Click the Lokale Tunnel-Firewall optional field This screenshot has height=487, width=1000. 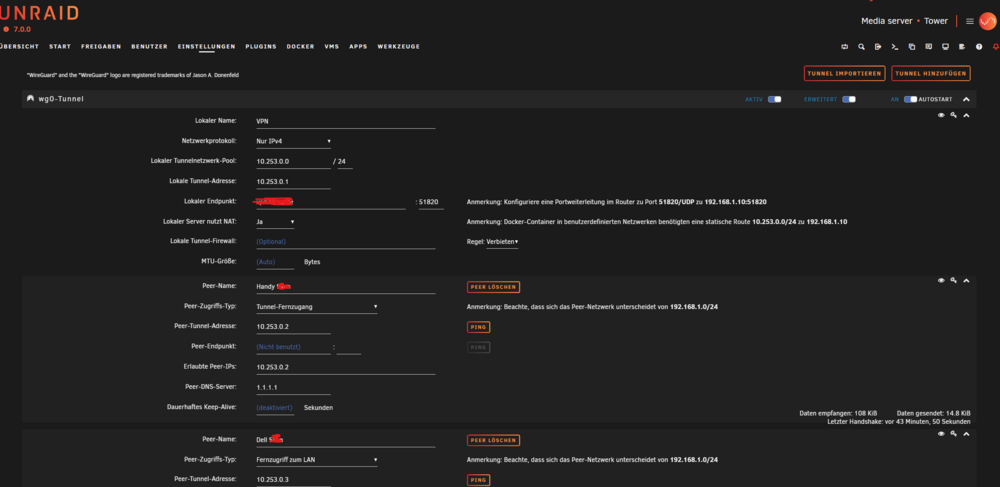point(345,242)
